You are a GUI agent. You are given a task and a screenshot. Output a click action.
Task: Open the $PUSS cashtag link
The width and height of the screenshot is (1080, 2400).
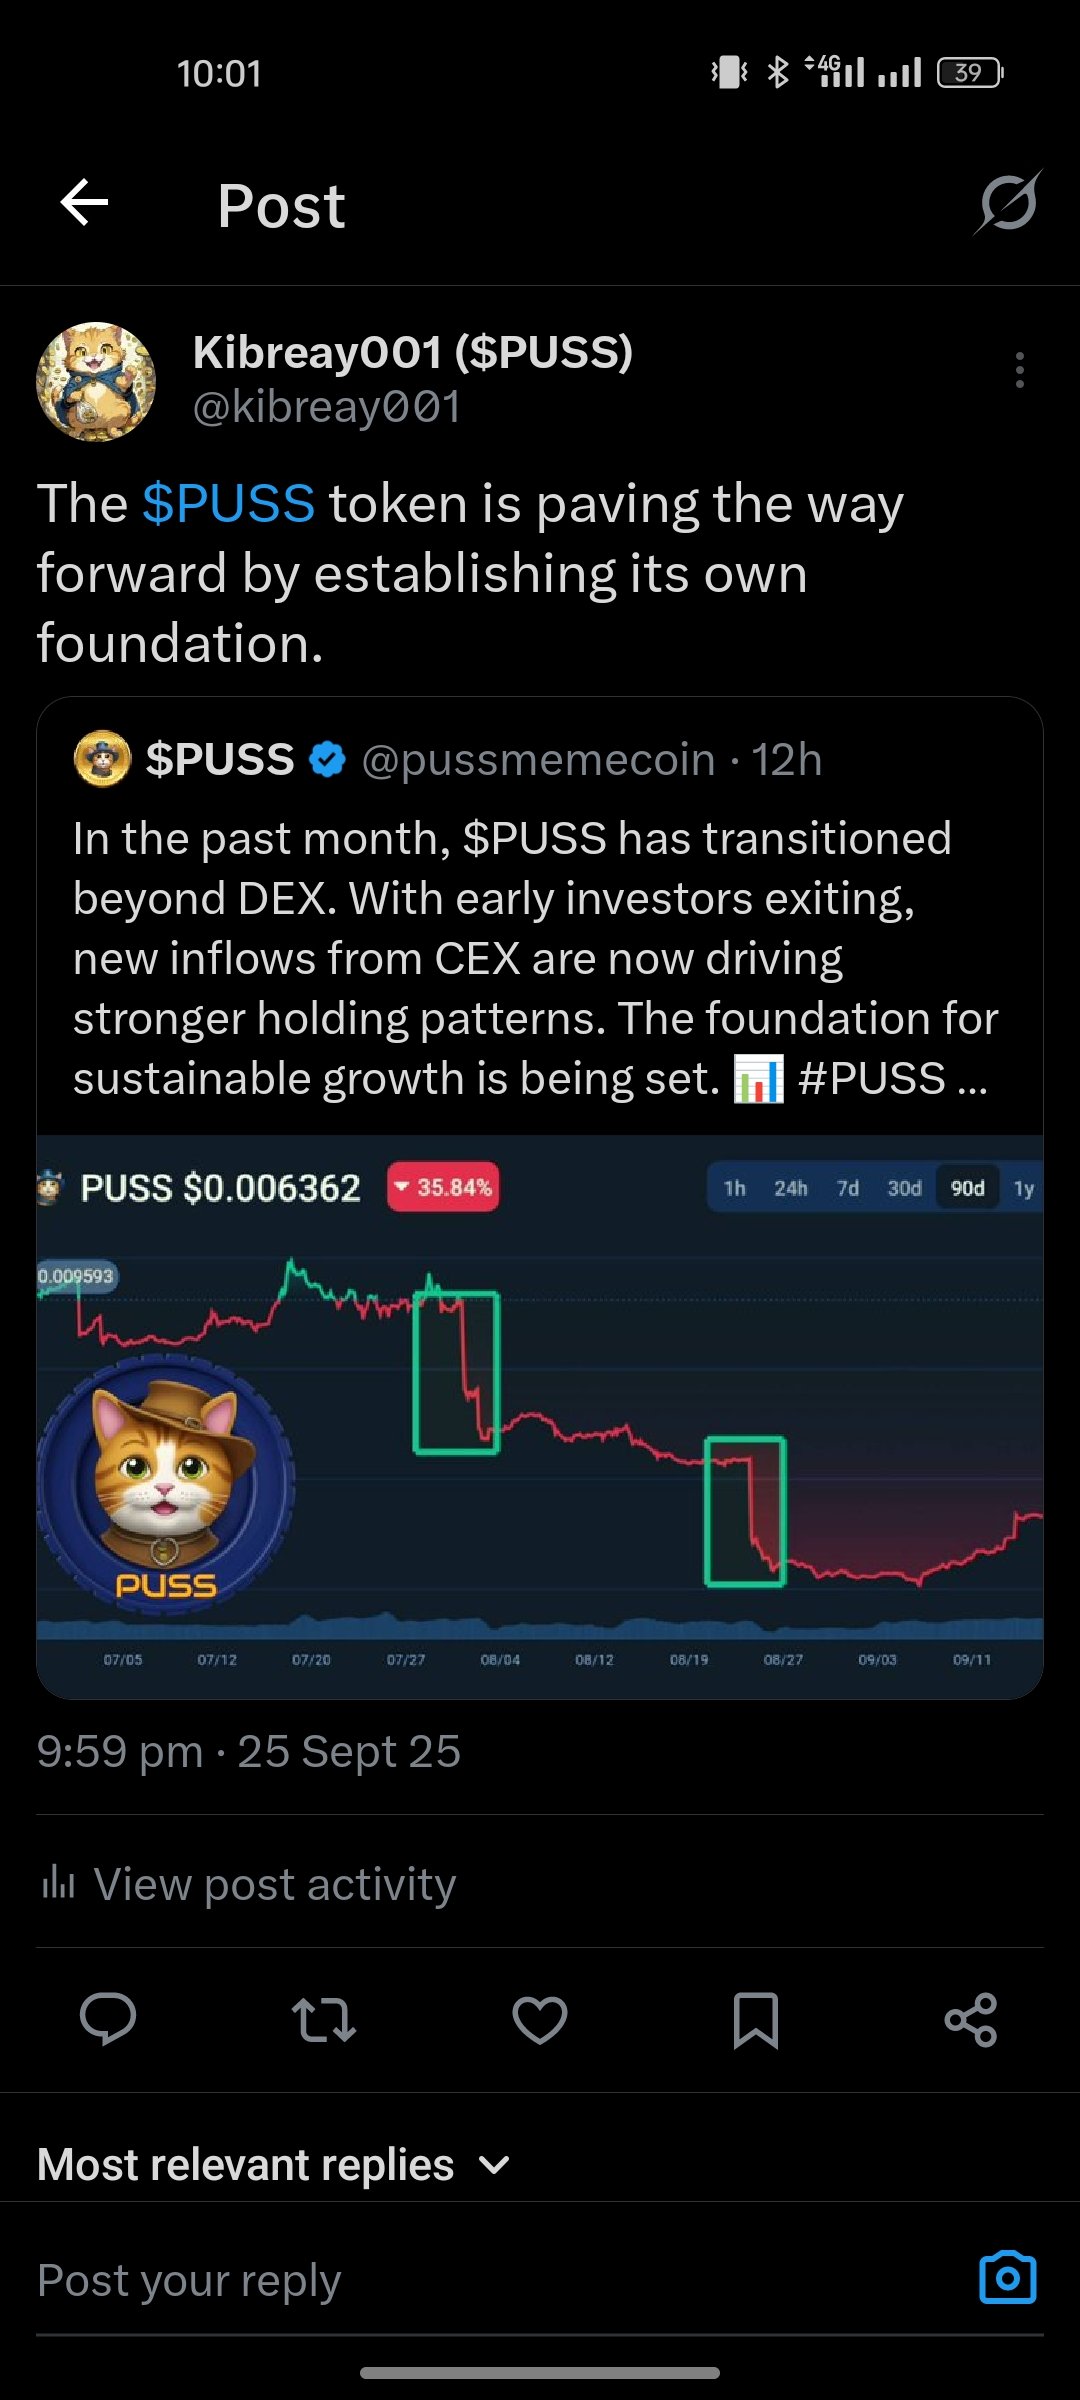click(x=228, y=503)
